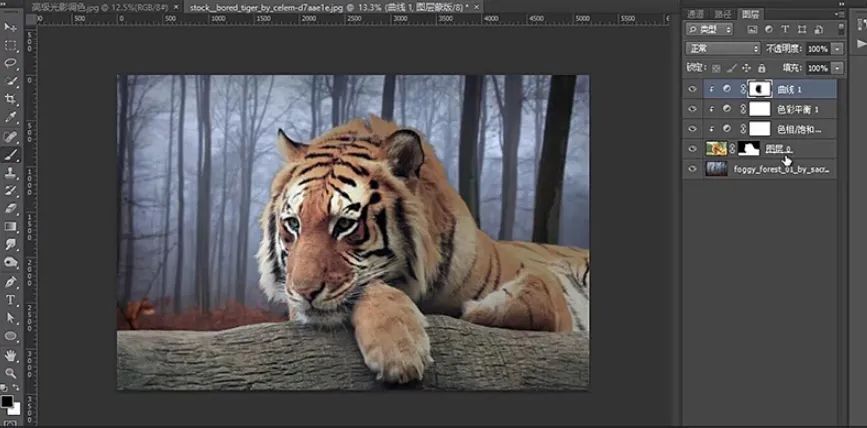The width and height of the screenshot is (867, 428).
Task: Select the Move tool
Action: (11, 28)
